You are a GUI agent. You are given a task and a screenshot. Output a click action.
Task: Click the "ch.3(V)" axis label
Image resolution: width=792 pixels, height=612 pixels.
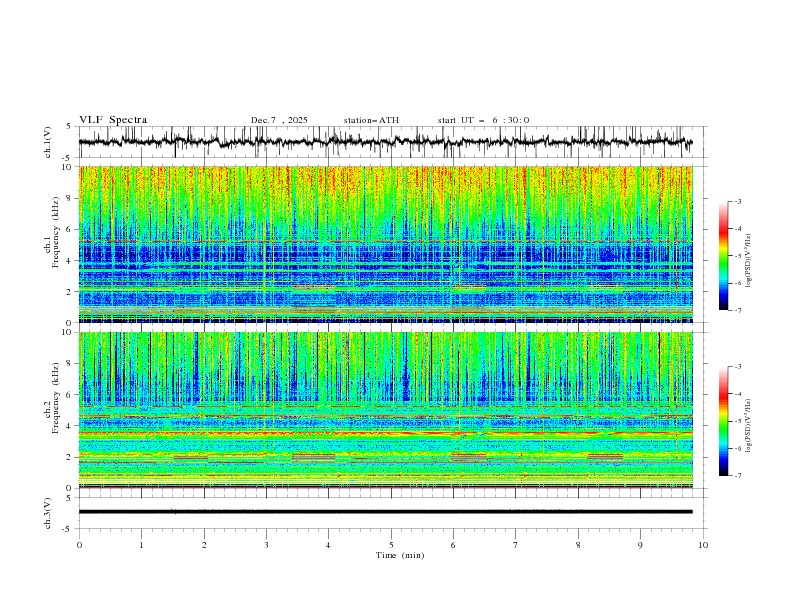(48, 513)
